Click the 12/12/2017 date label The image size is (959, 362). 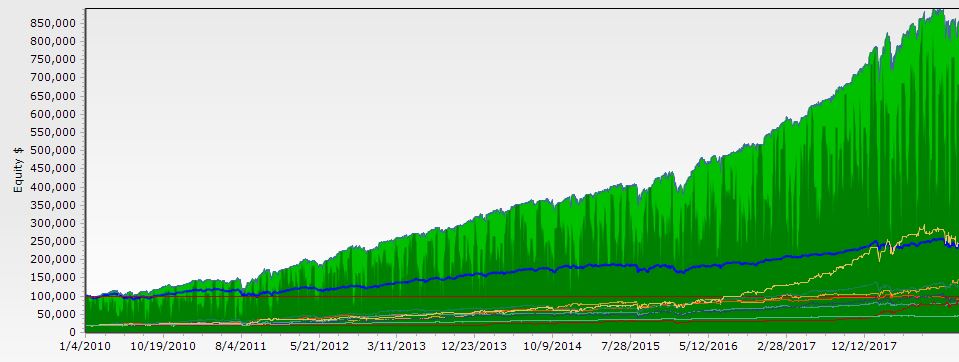coord(864,346)
